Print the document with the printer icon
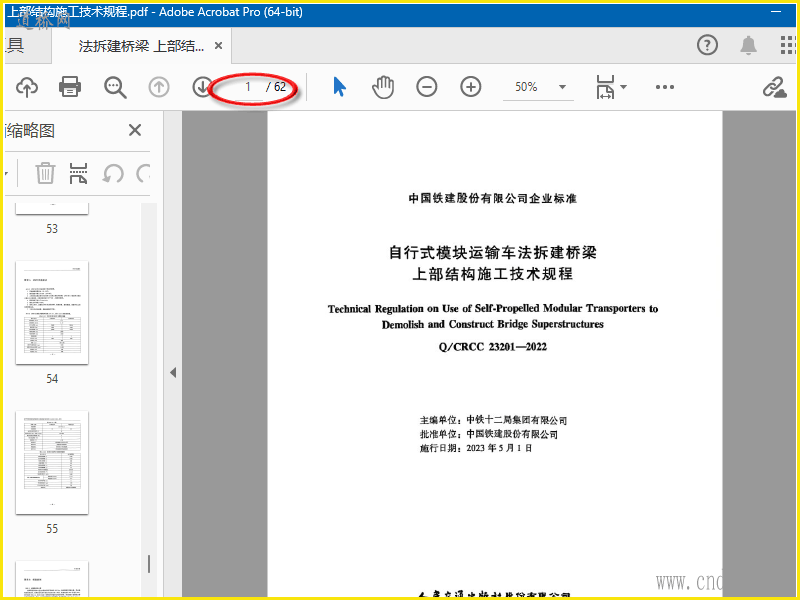Viewport: 800px width, 600px height. 70,87
